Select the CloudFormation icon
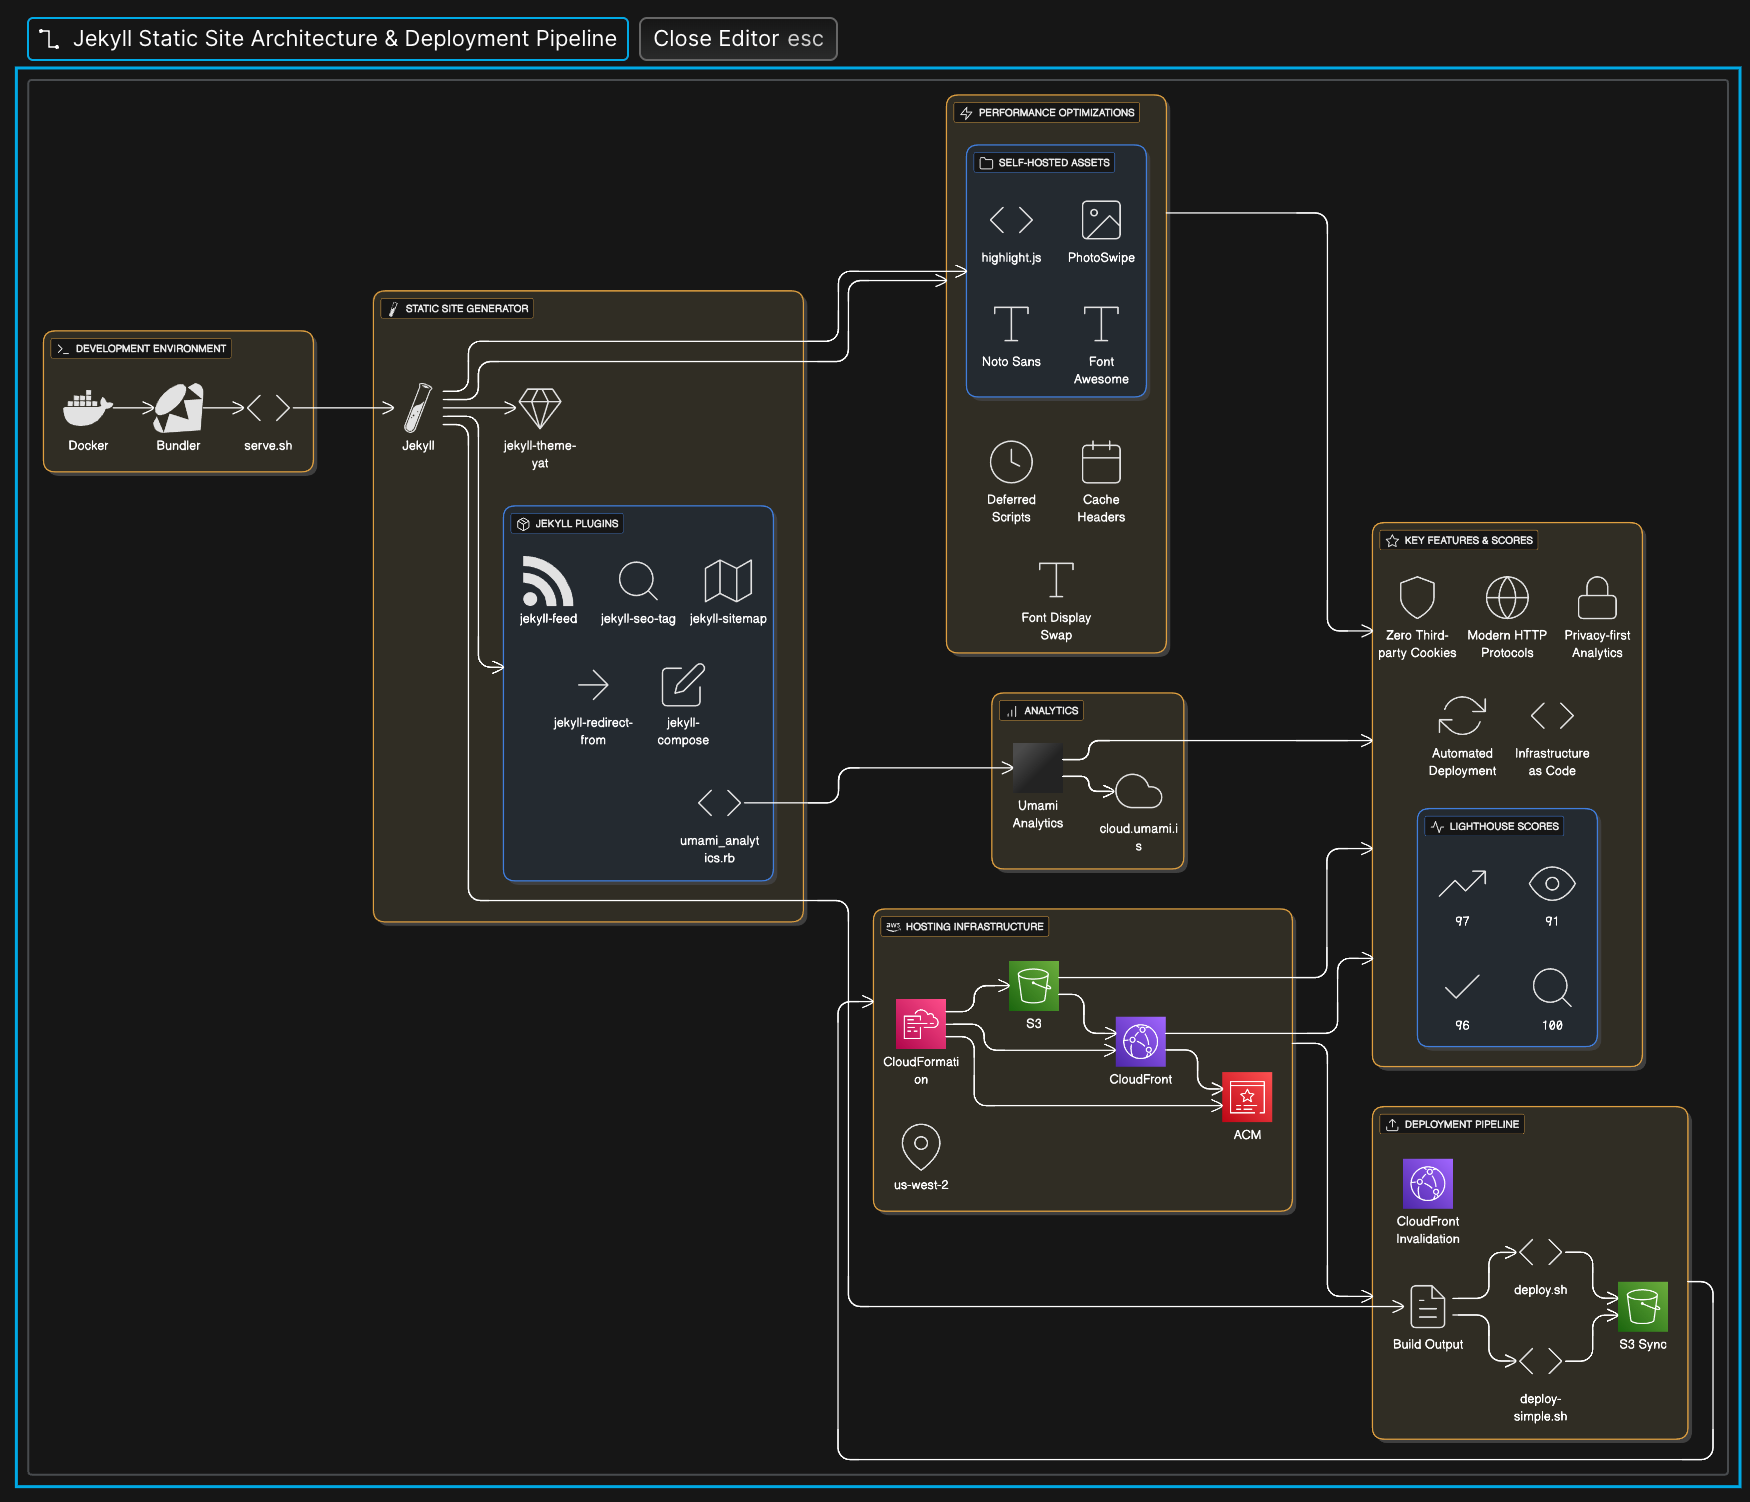 coord(920,1024)
